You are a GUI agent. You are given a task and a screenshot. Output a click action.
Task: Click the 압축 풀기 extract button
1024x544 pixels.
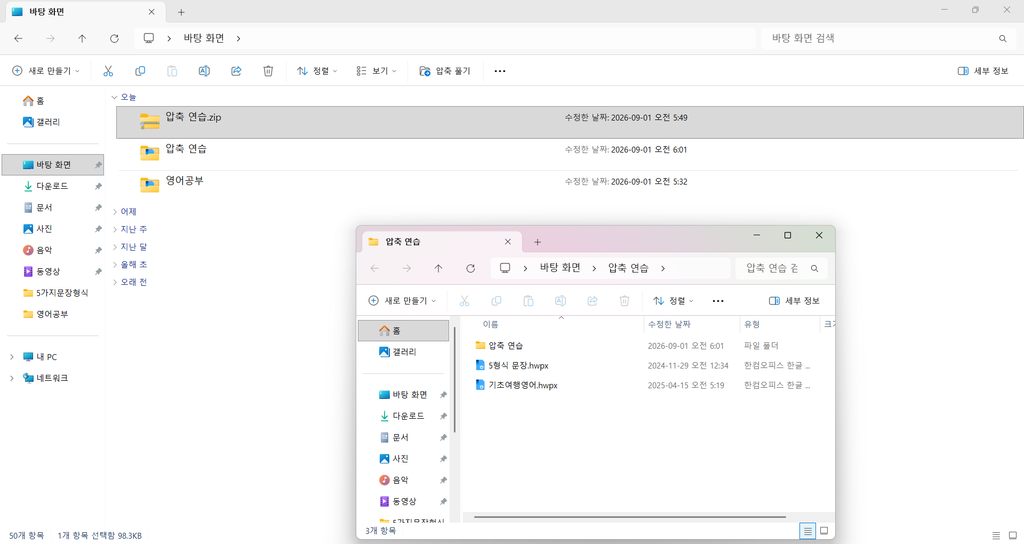point(445,71)
